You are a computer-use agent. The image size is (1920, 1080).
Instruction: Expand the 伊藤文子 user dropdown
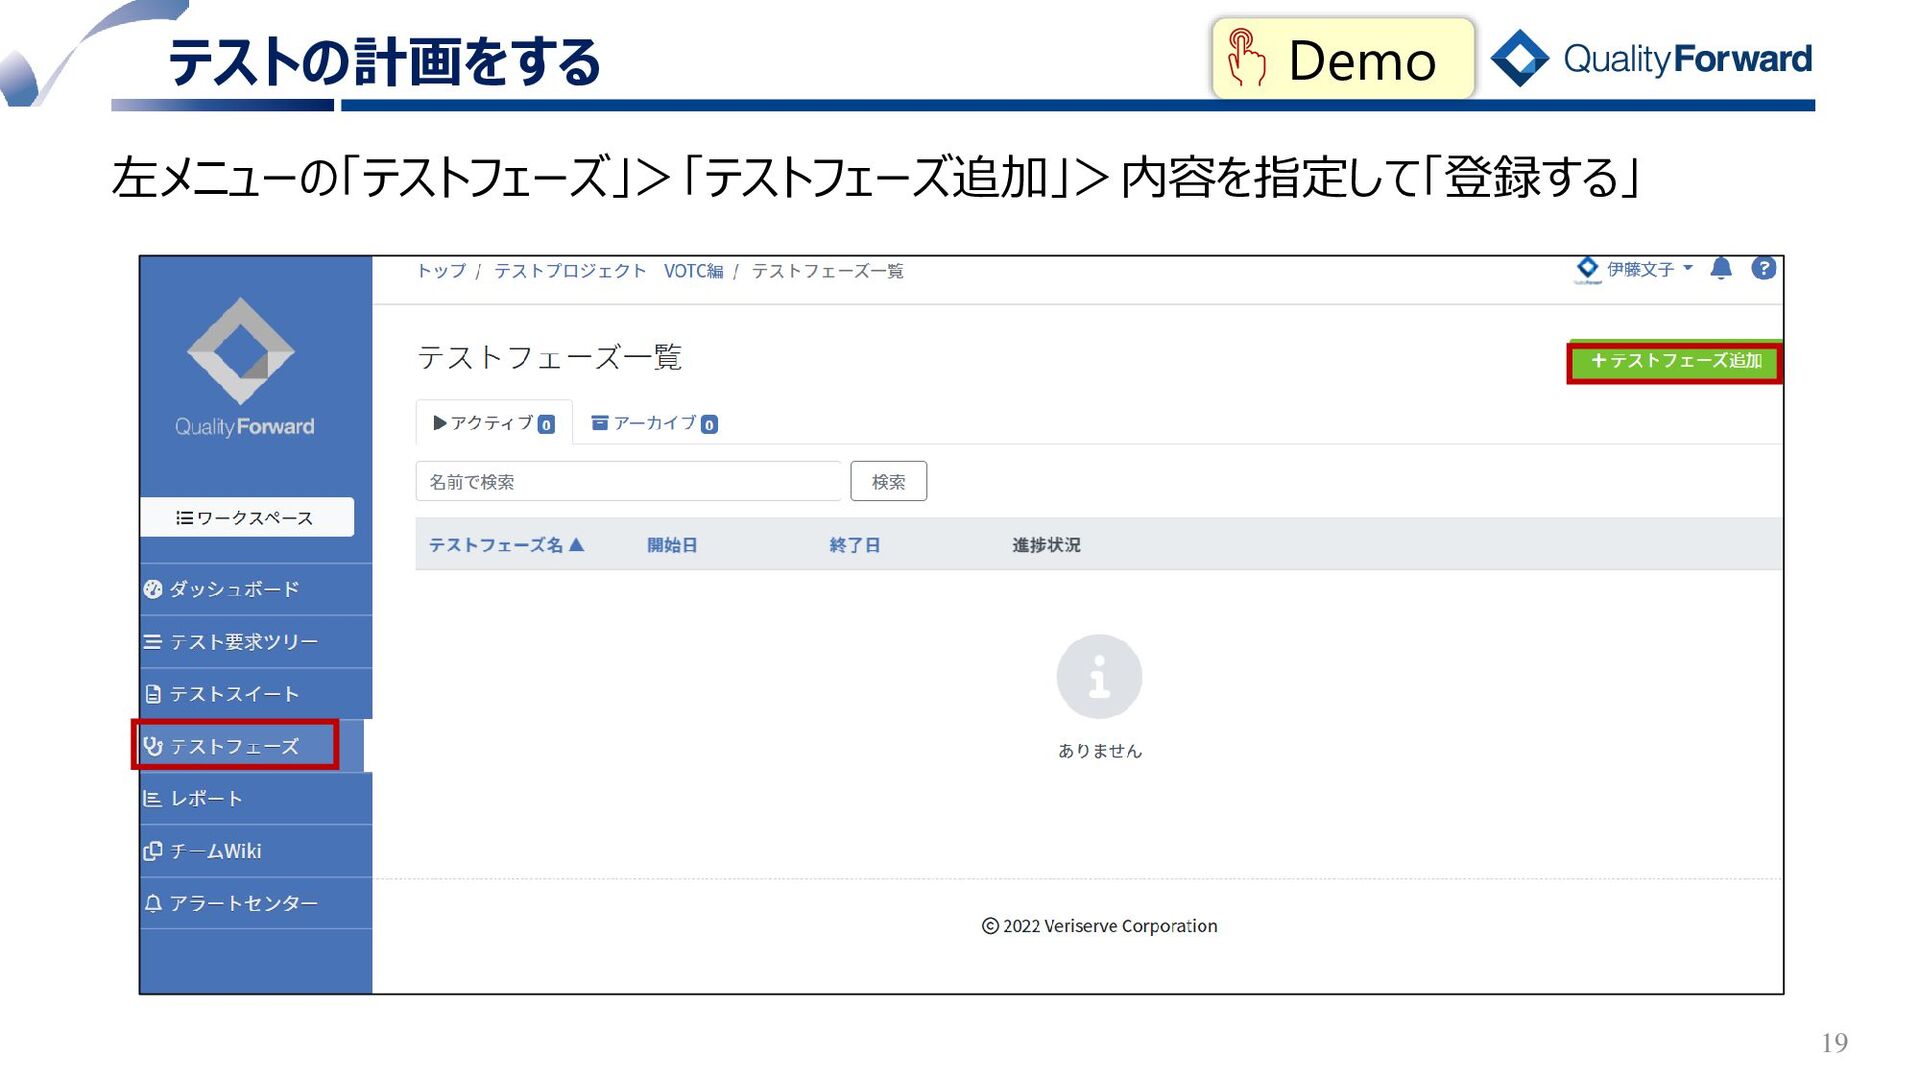tap(1647, 269)
